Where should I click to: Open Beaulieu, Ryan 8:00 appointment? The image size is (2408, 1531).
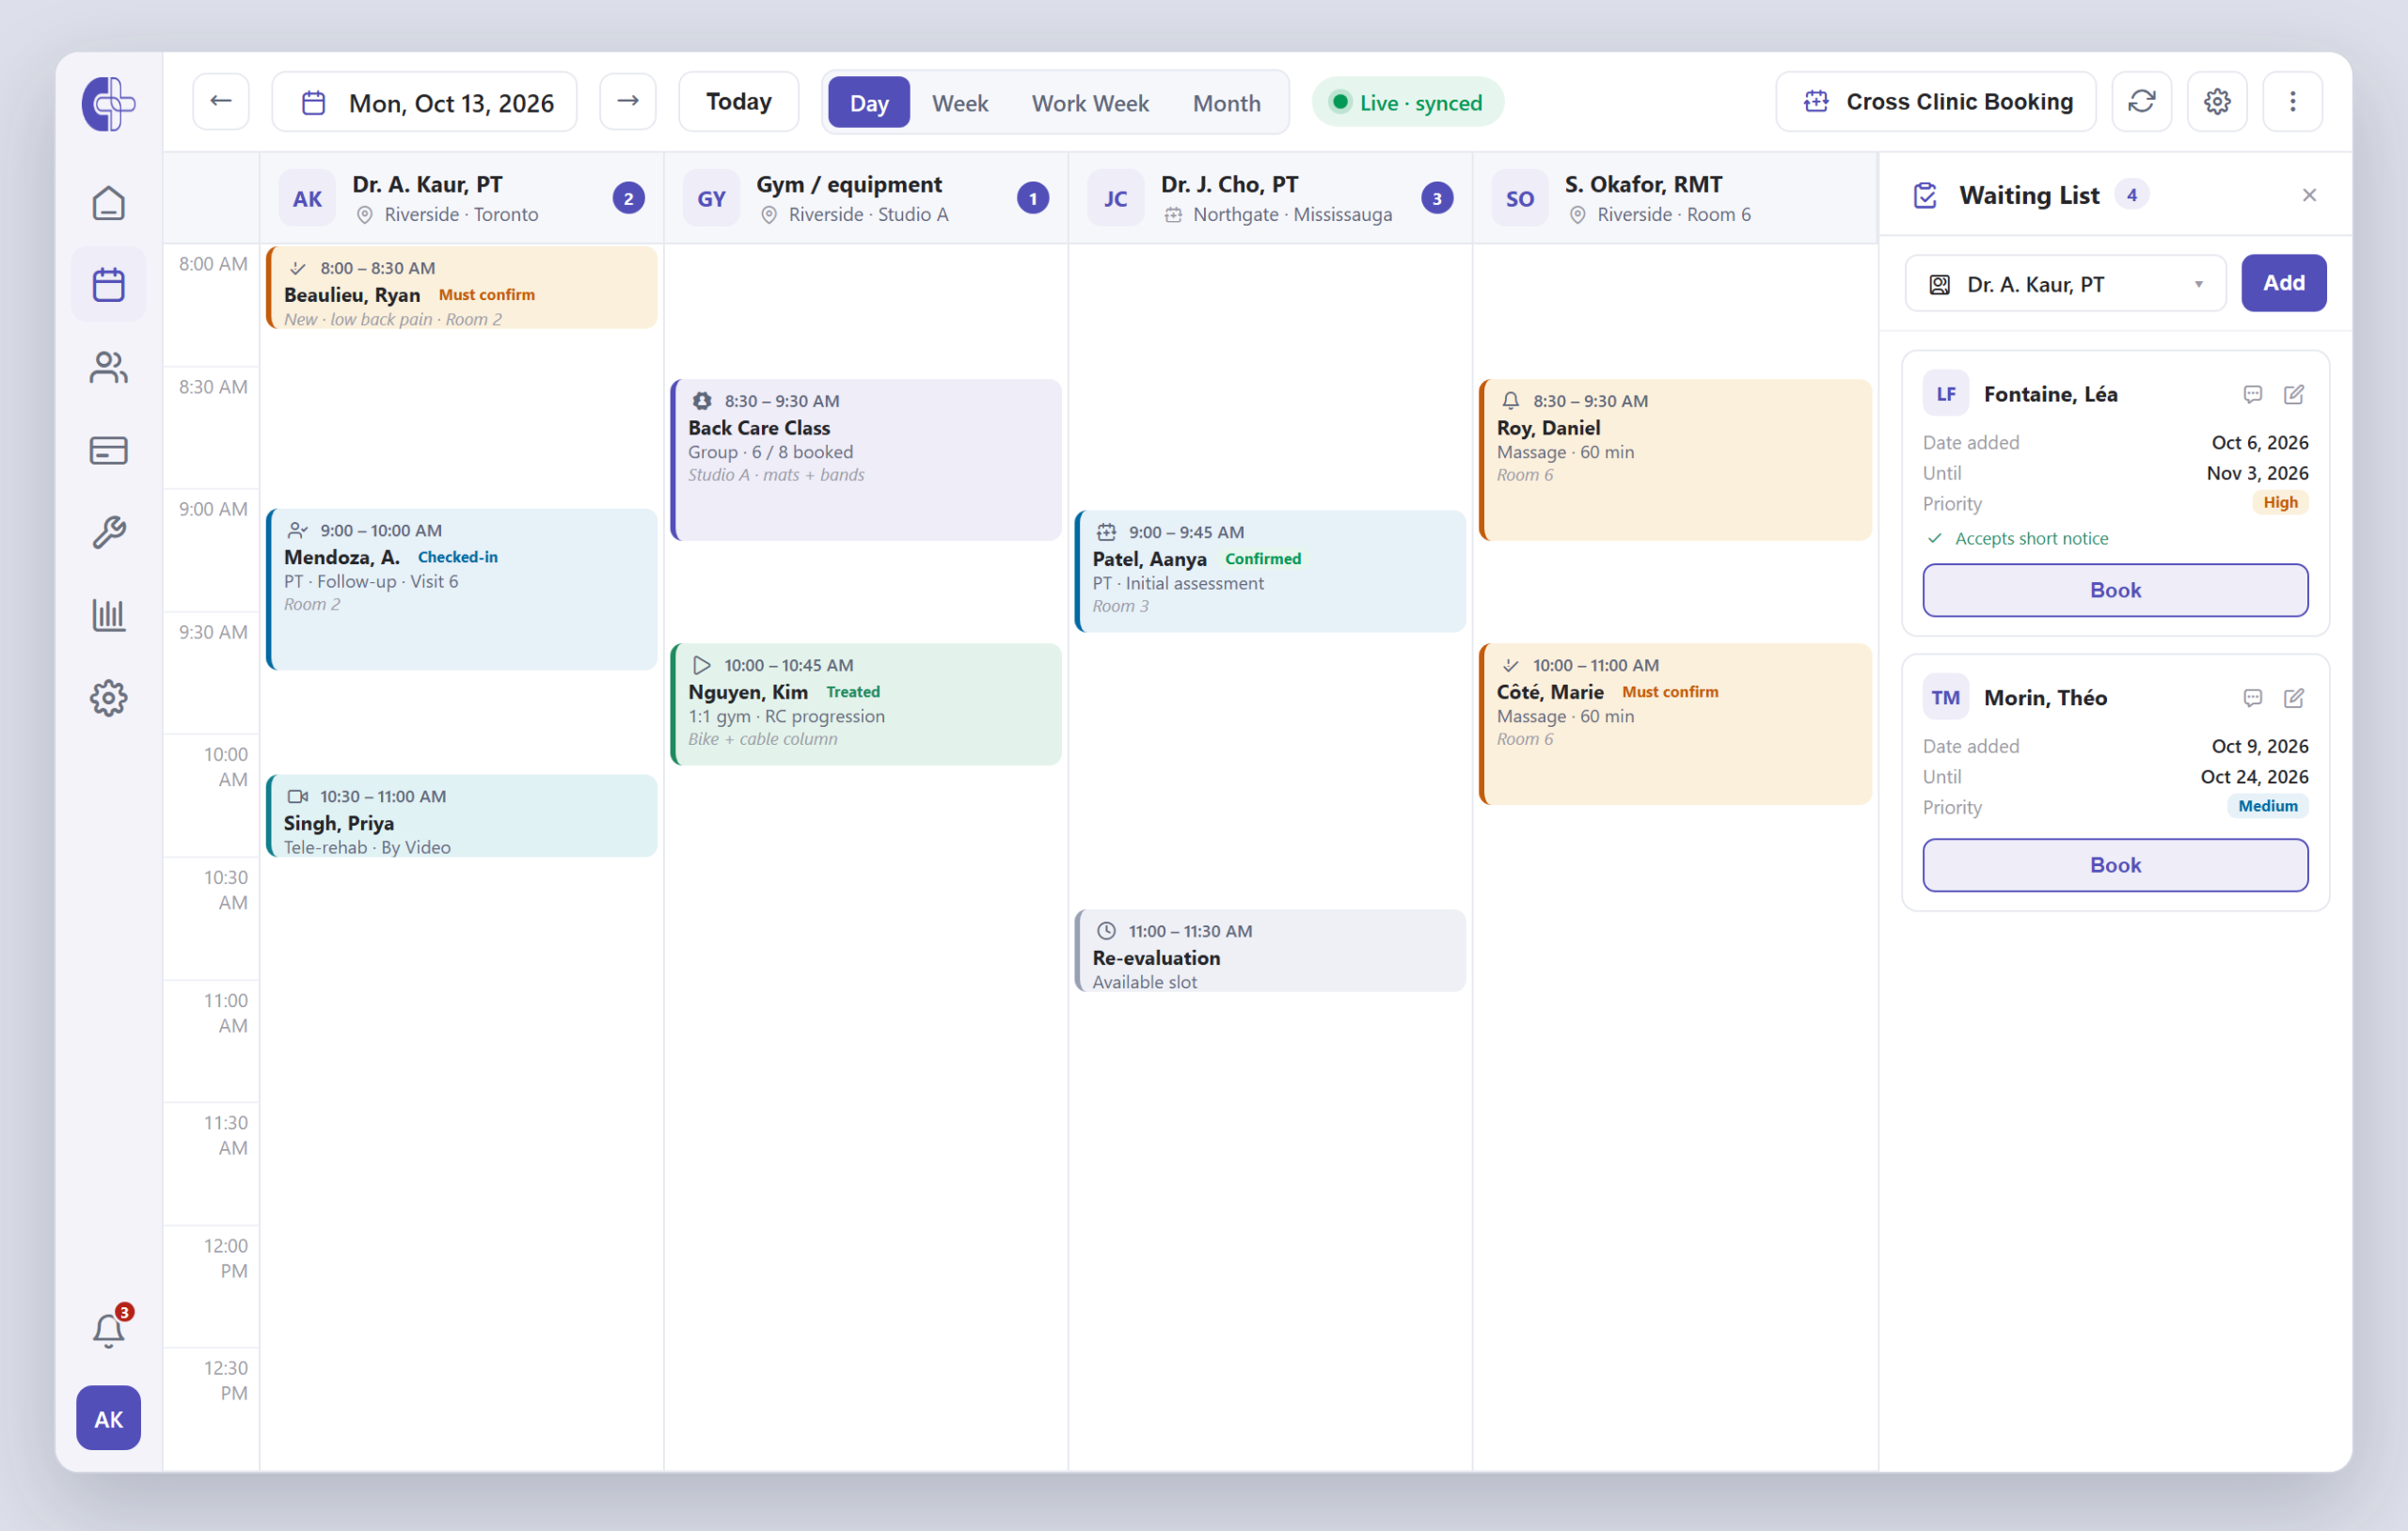(462, 288)
